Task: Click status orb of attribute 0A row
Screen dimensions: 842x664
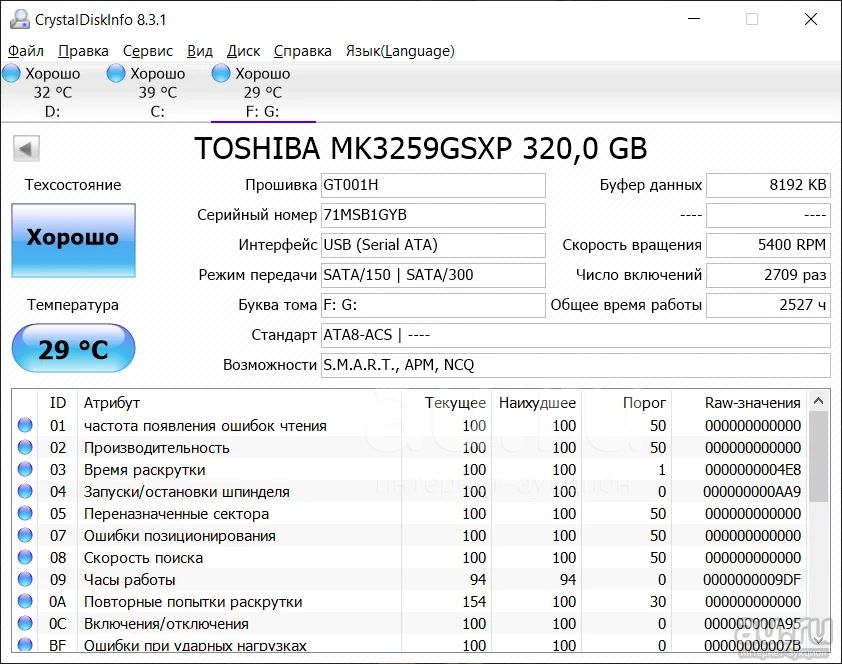Action: click(x=25, y=601)
